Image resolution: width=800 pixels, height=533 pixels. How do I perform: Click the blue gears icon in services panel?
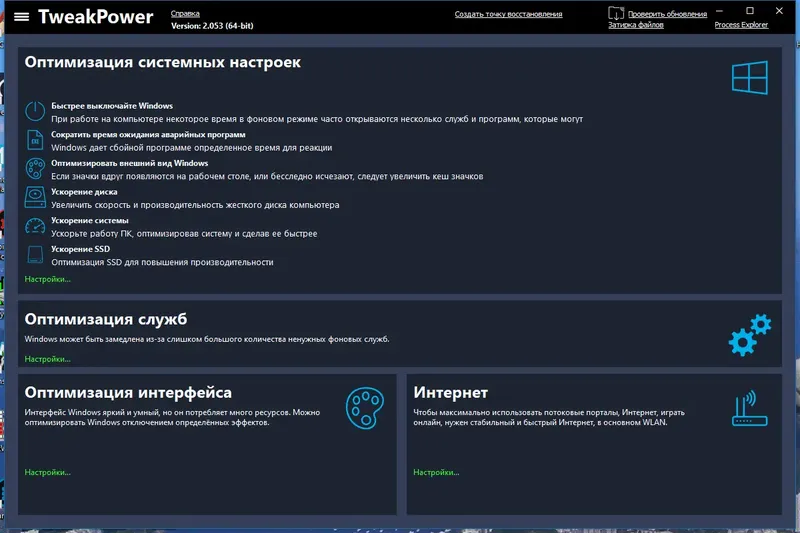click(x=750, y=335)
